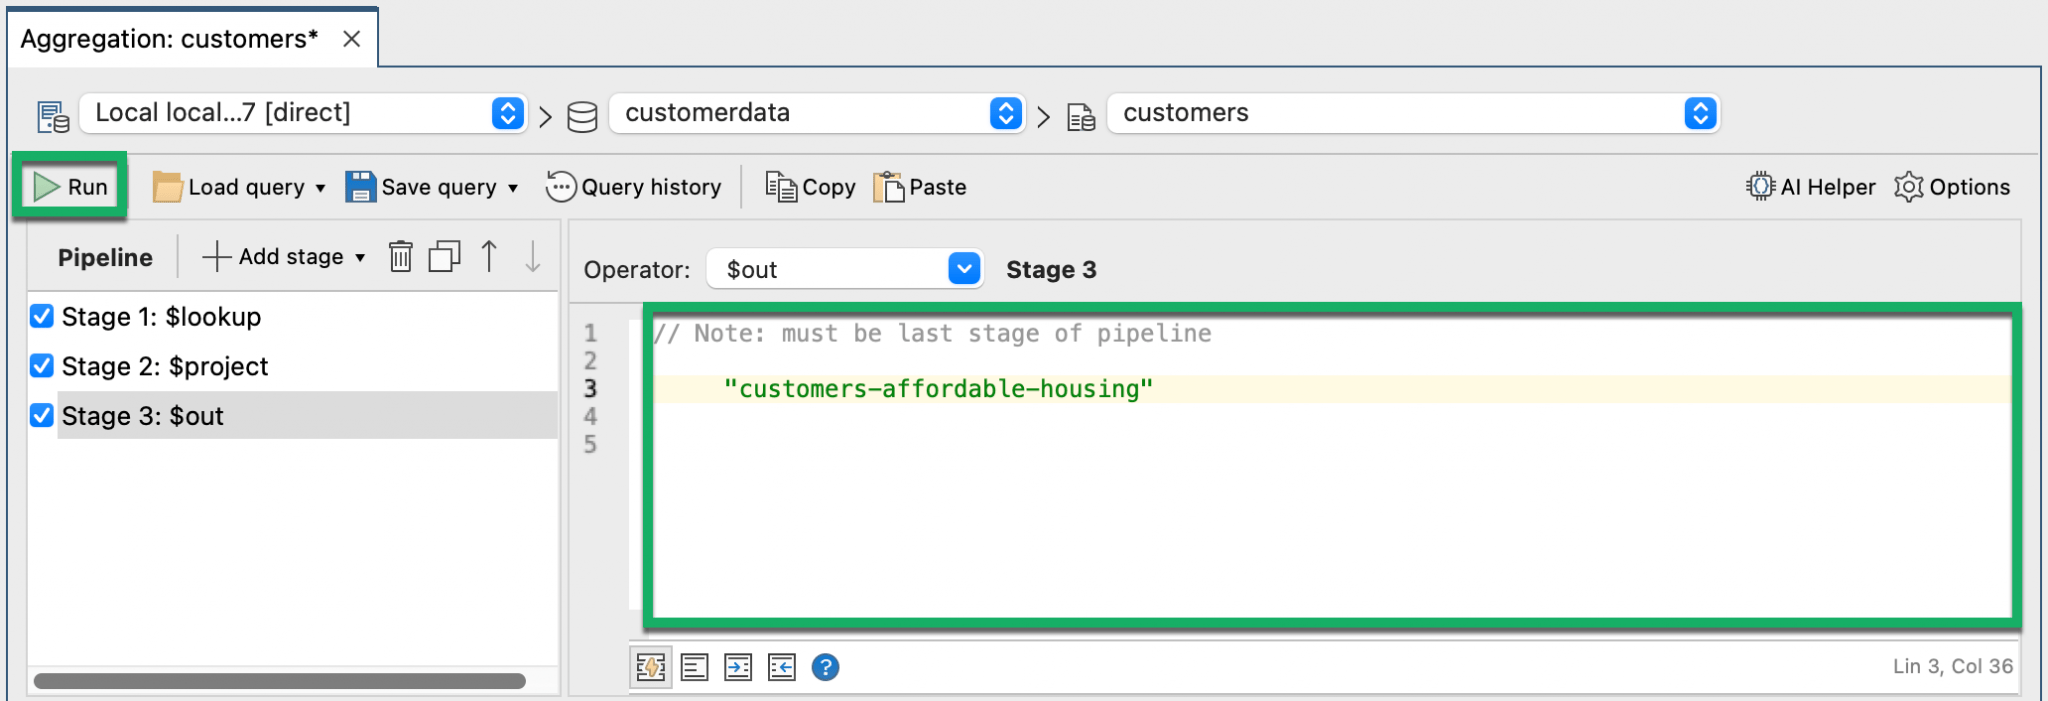Uncheck Stage 1: $lookup checkbox

(42, 317)
